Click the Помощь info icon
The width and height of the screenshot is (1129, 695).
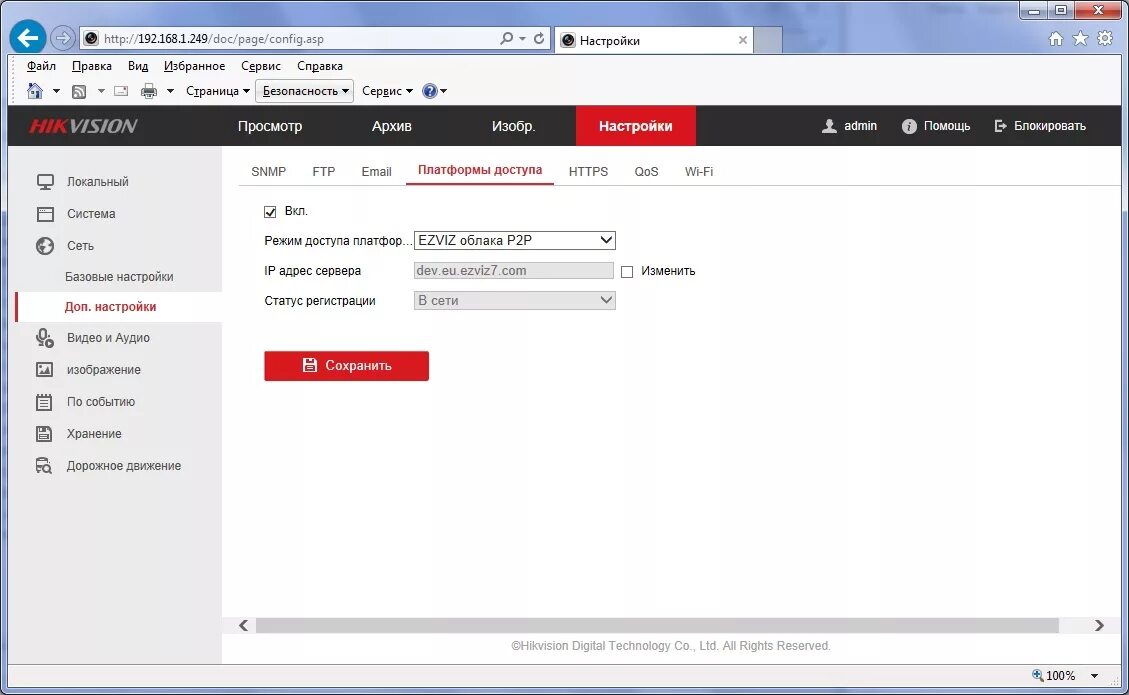tap(909, 126)
